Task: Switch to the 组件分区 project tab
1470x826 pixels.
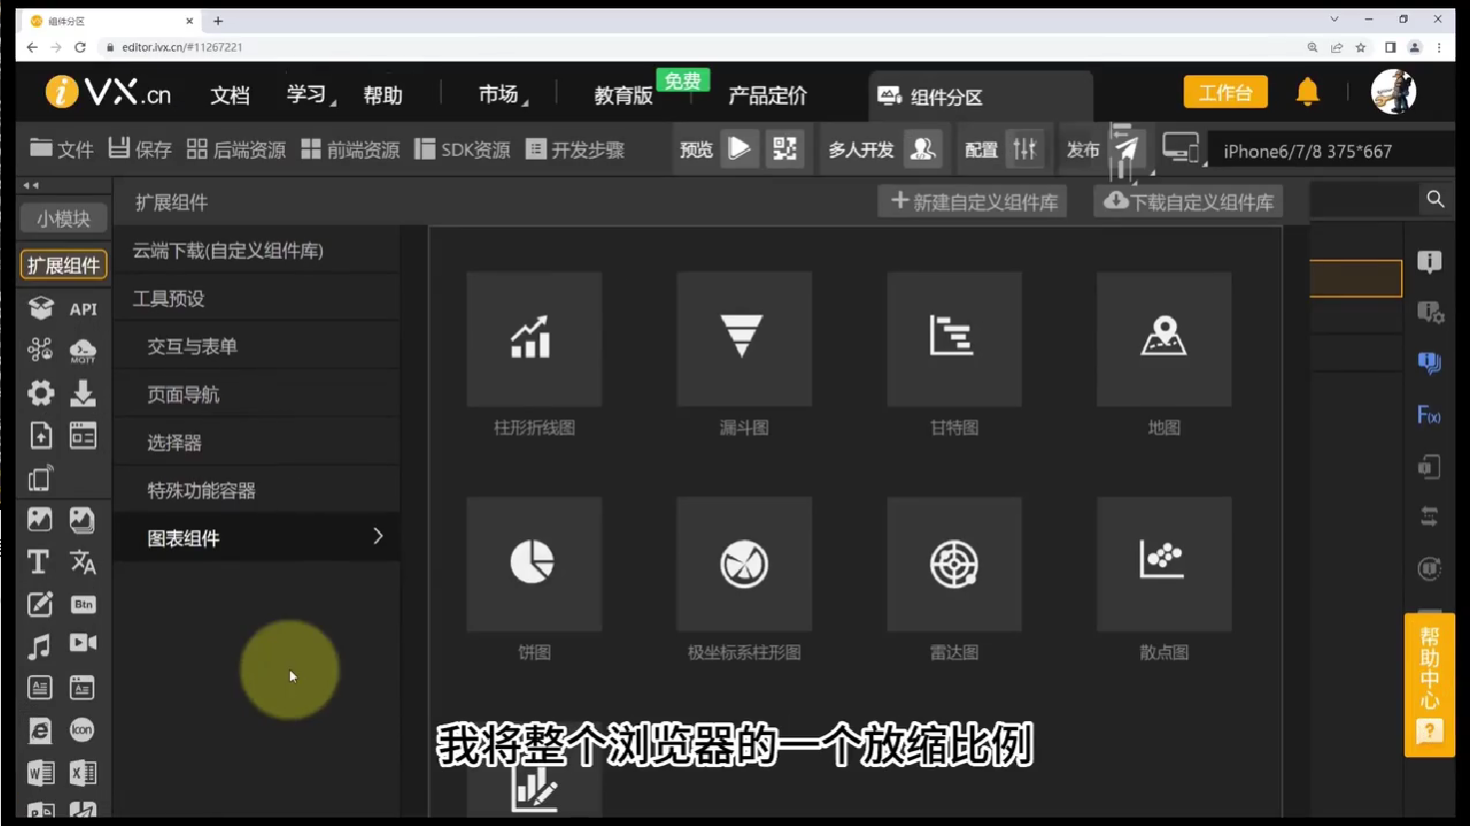Action: (x=980, y=97)
